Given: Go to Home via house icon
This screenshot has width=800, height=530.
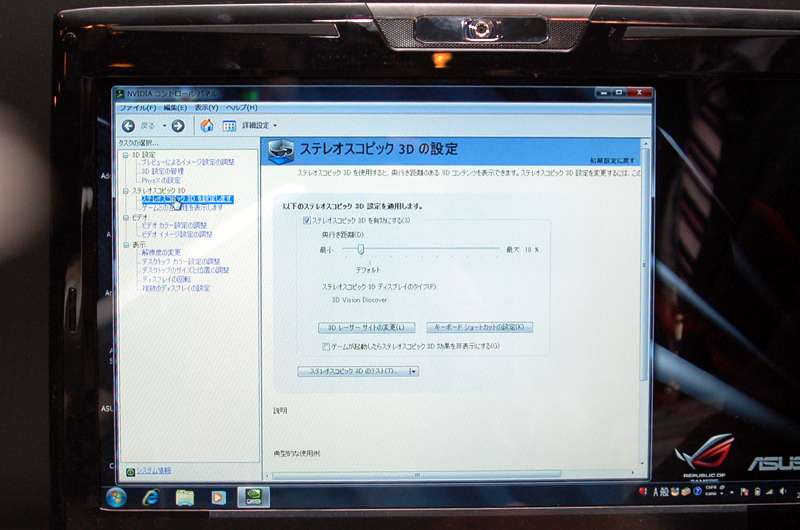Looking at the screenshot, I should (x=207, y=126).
